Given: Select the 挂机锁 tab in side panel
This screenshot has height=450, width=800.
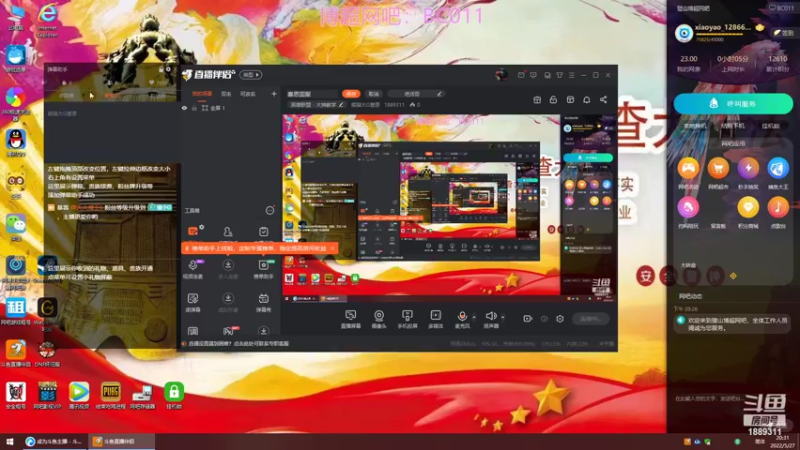Looking at the screenshot, I should tap(770, 126).
